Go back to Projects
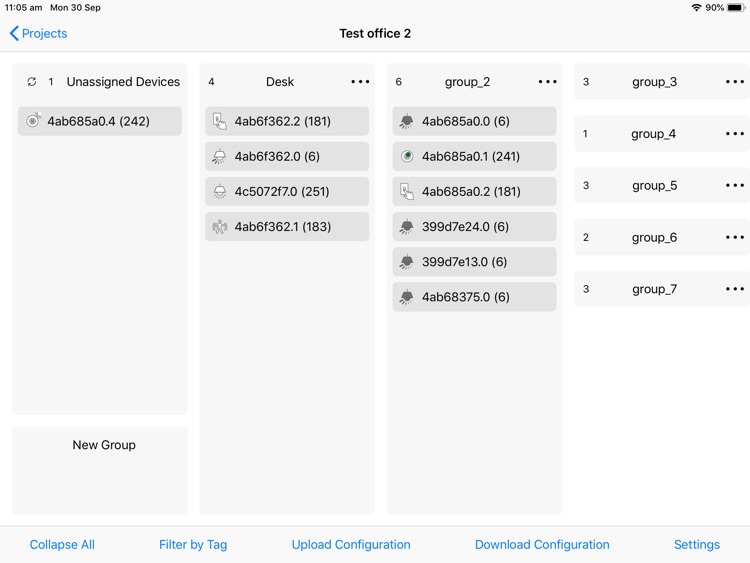The height and width of the screenshot is (563, 750). 38,33
